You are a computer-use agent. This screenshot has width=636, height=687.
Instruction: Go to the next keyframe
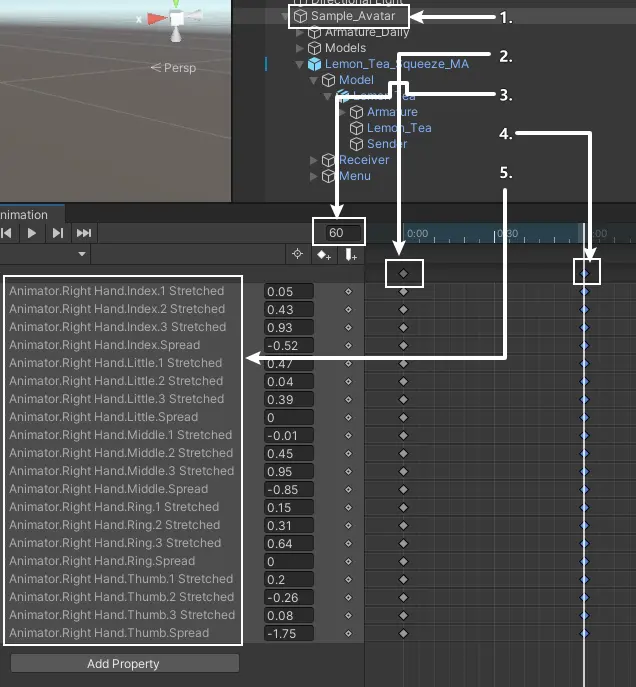pos(58,233)
